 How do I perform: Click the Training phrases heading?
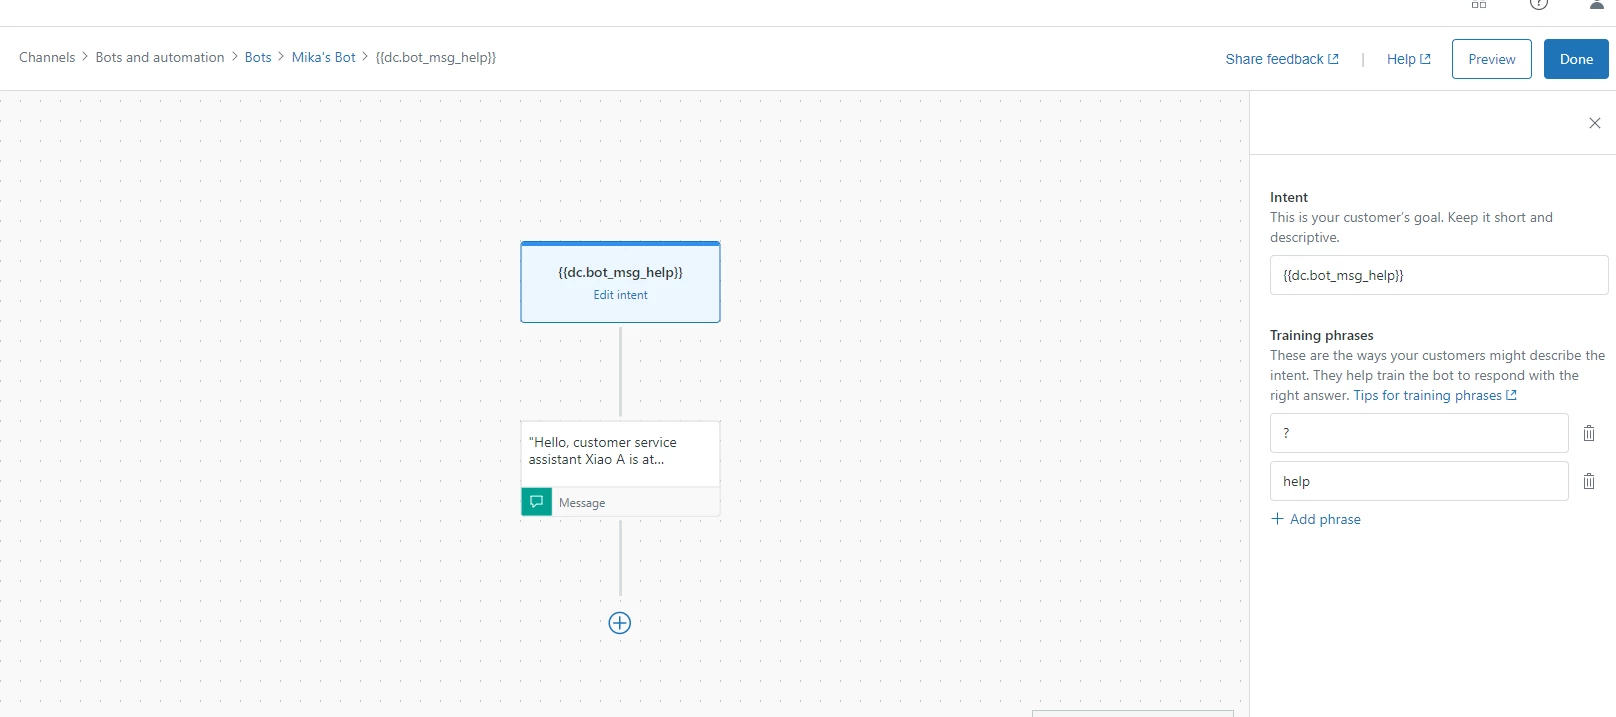(x=1322, y=335)
